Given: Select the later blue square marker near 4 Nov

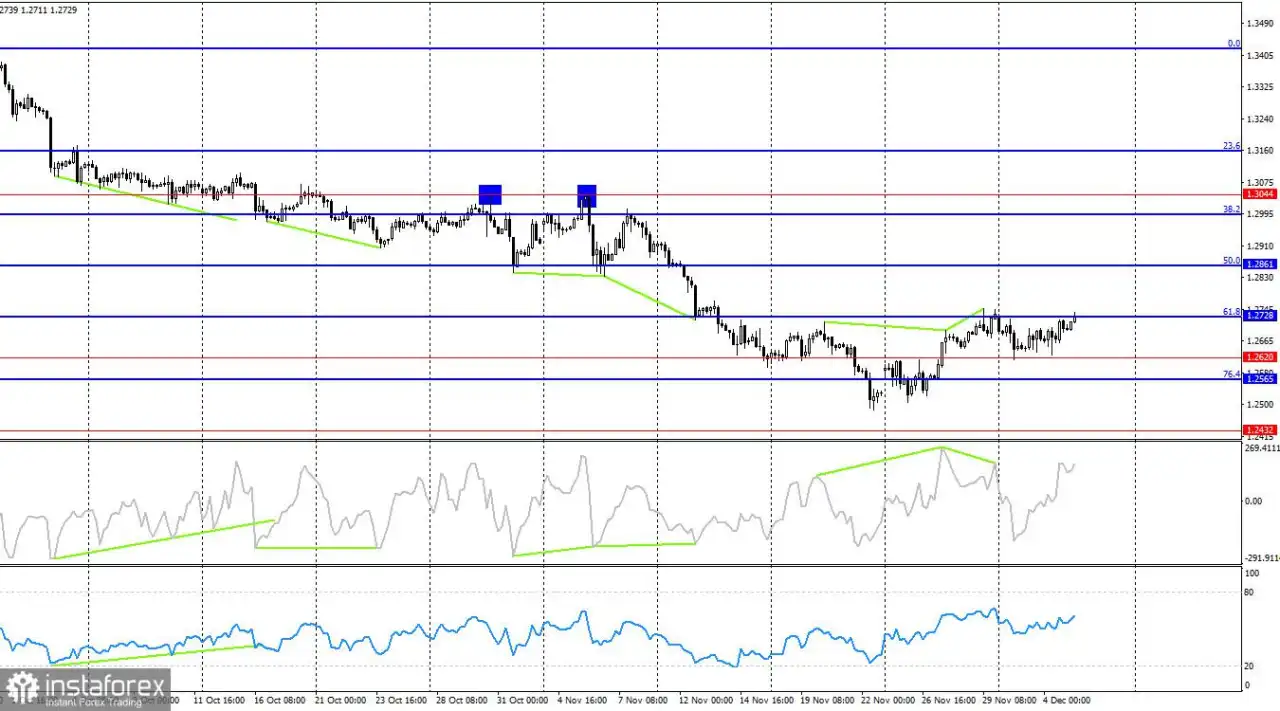Looking at the screenshot, I should pos(587,195).
